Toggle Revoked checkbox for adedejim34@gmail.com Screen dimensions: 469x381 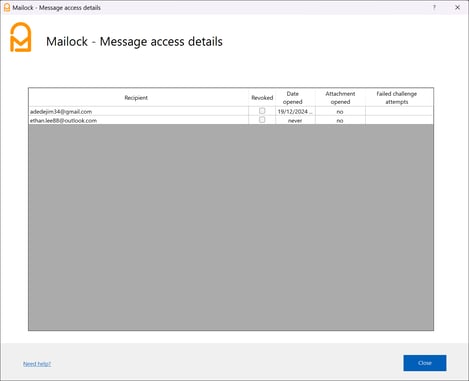262,111
